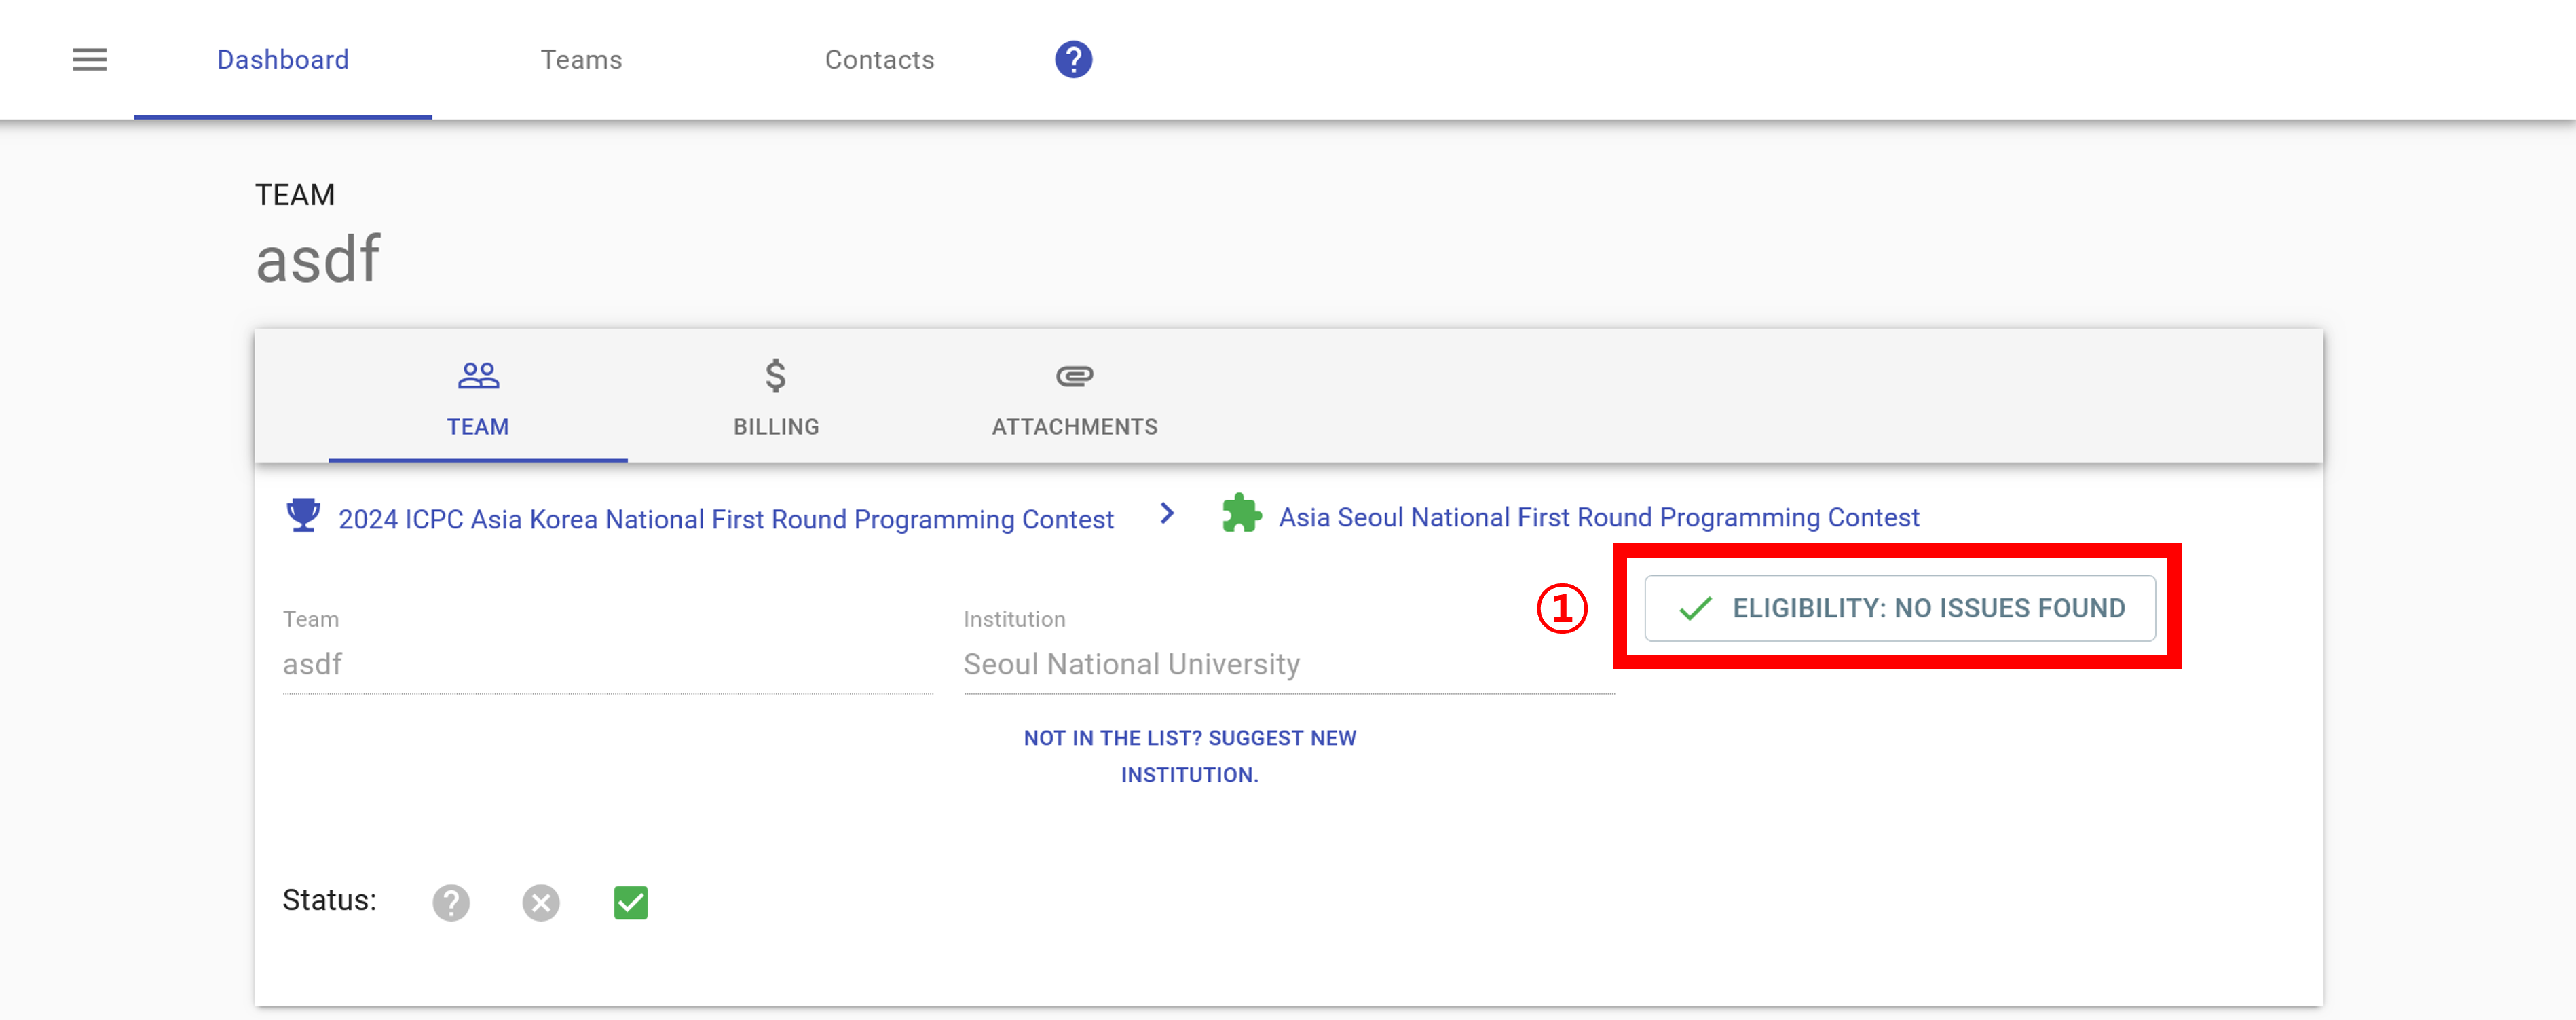
Task: Click the breadcrumb chevron arrow
Action: click(1166, 514)
